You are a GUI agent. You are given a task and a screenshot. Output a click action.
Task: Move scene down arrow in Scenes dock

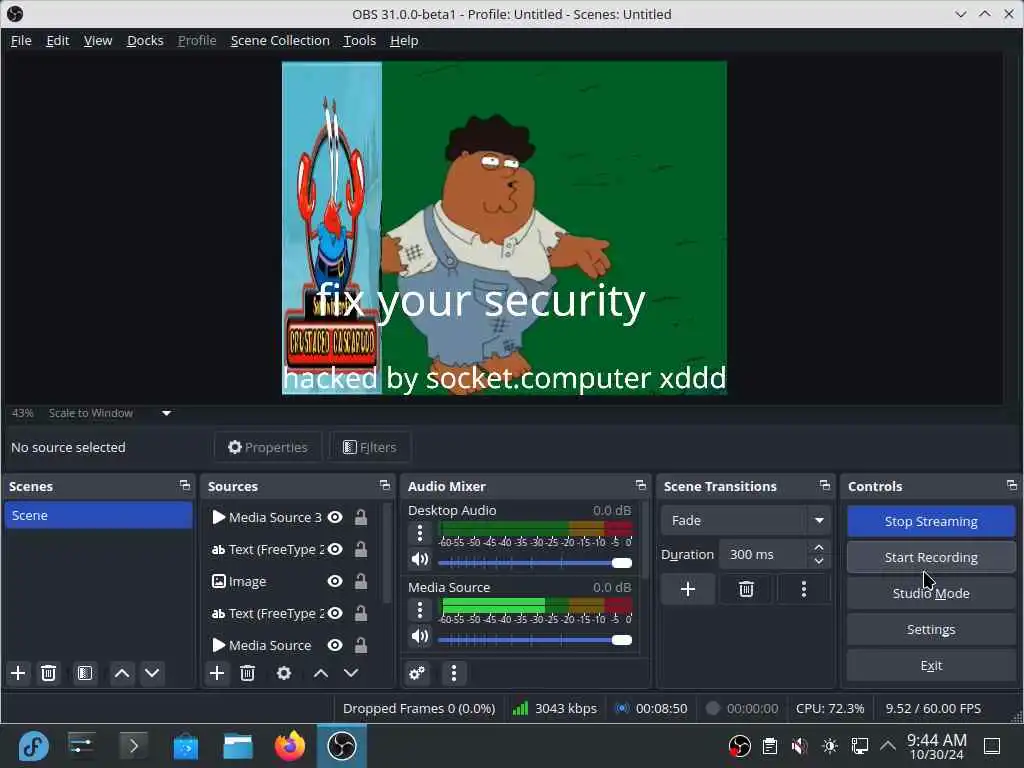tap(152, 673)
